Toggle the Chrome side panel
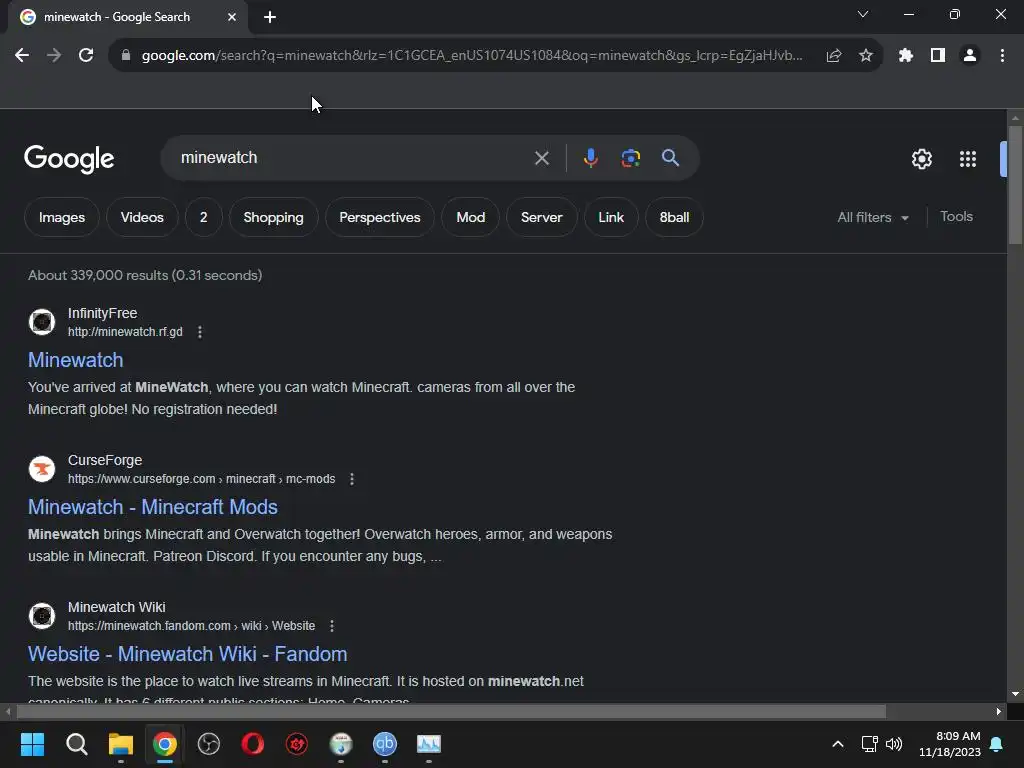The height and width of the screenshot is (768, 1024). point(938,56)
